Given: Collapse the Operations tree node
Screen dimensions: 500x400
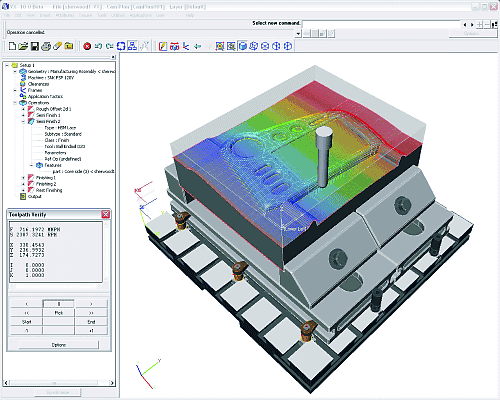Looking at the screenshot, I should tap(15, 103).
